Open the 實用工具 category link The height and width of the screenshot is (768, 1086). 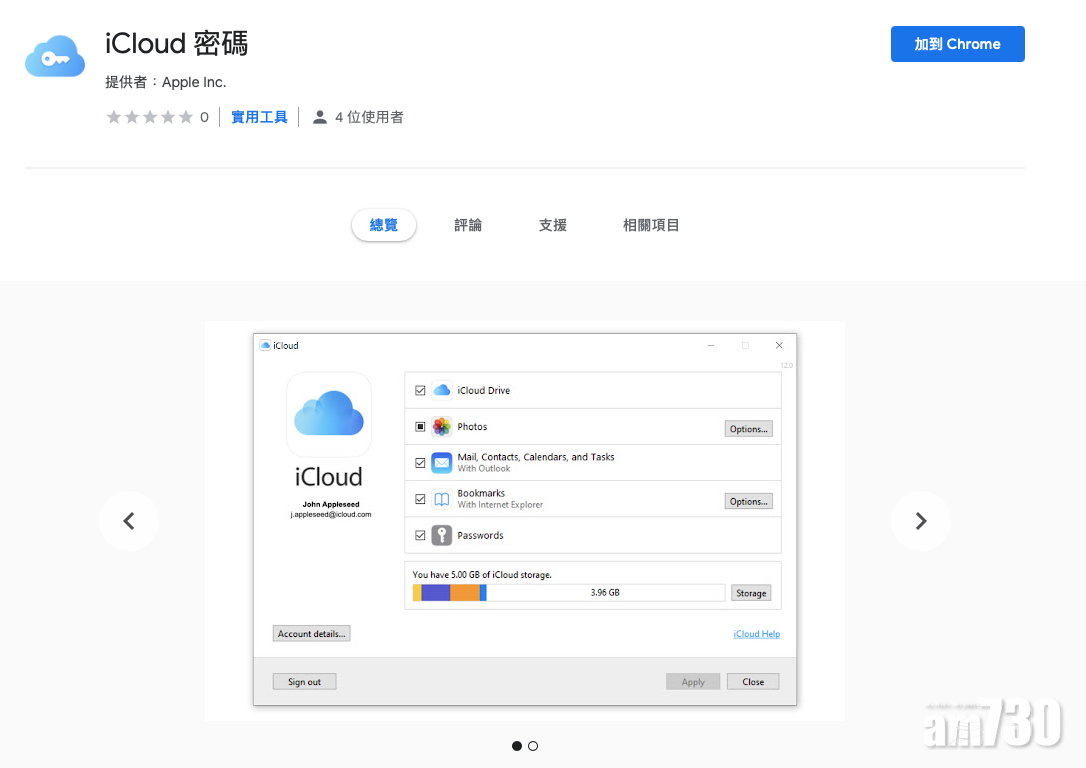(259, 116)
